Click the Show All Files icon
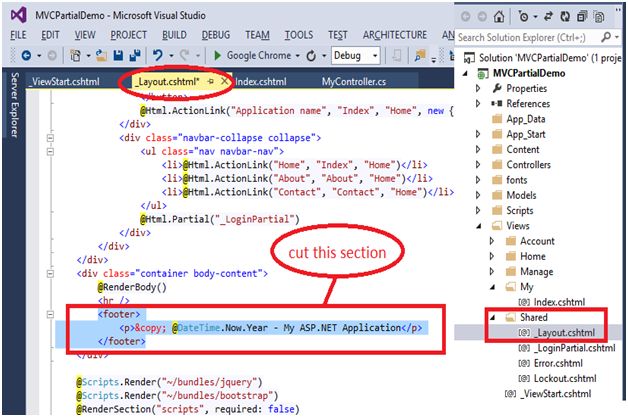 pyautogui.click(x=599, y=17)
